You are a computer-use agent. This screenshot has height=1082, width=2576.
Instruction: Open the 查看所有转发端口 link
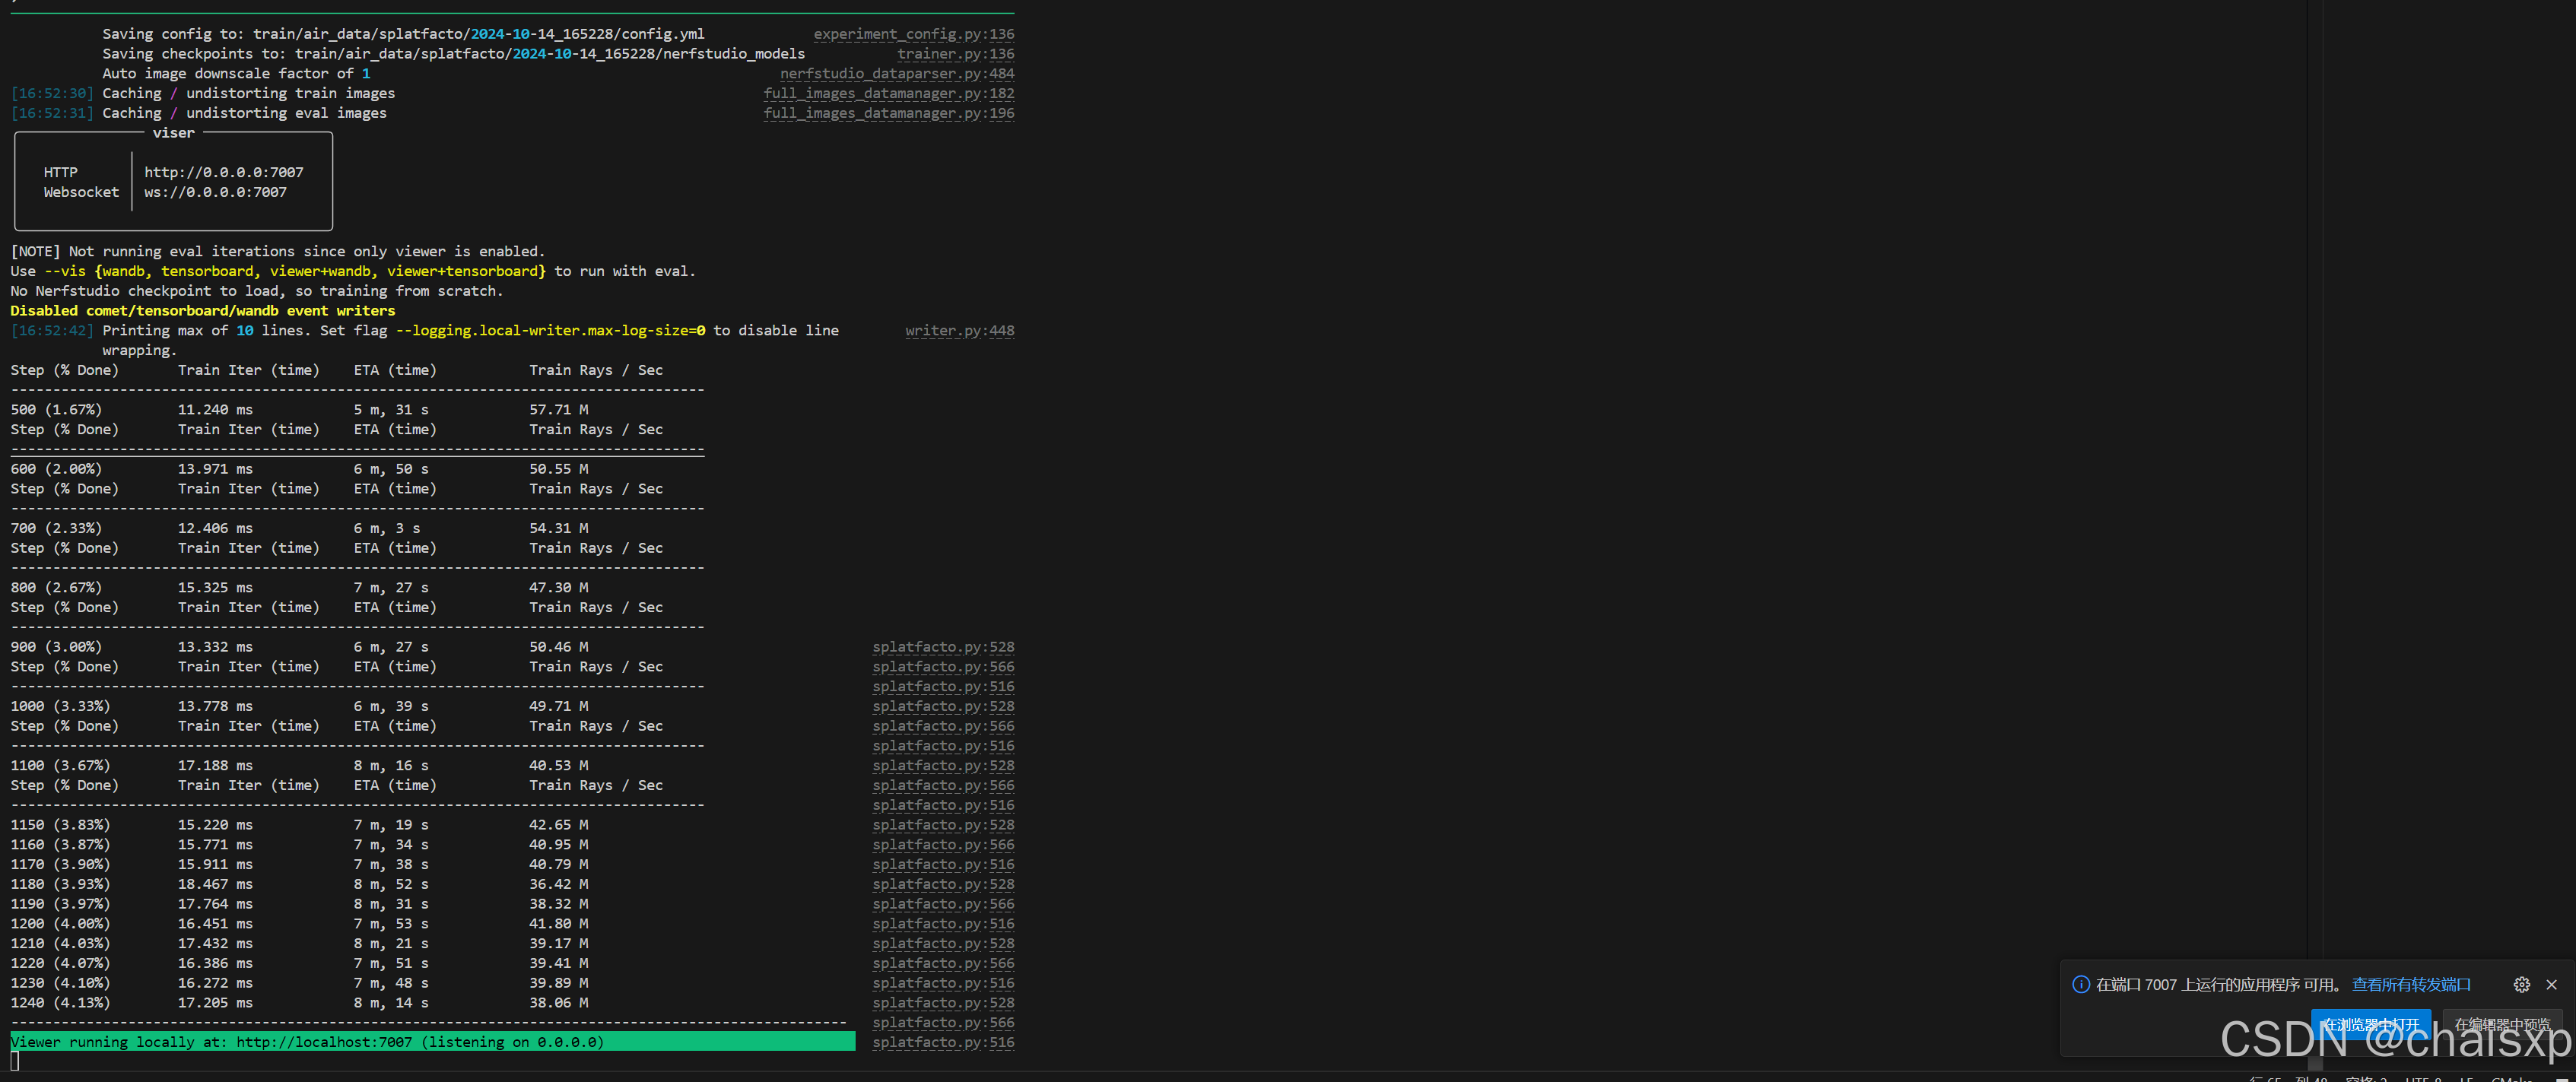2410,985
